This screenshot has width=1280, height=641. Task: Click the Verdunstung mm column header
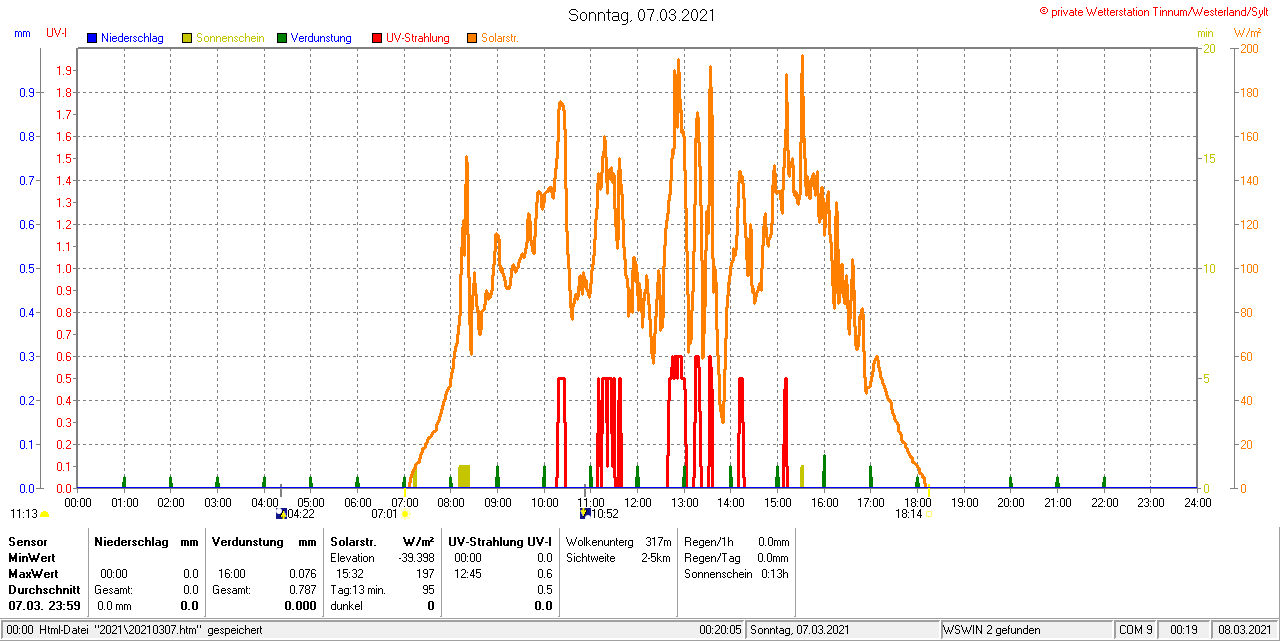[x=263, y=541]
